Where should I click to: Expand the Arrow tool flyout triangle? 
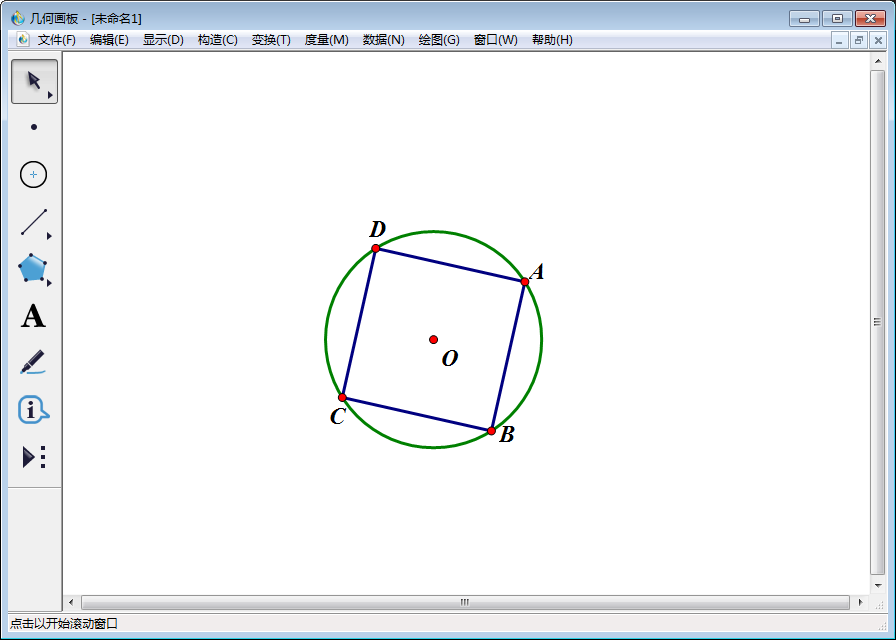50,95
